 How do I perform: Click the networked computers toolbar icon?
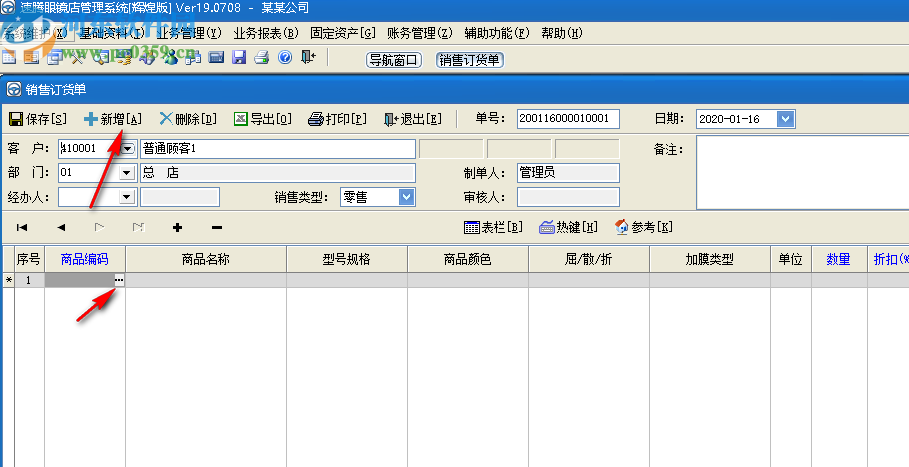192,57
